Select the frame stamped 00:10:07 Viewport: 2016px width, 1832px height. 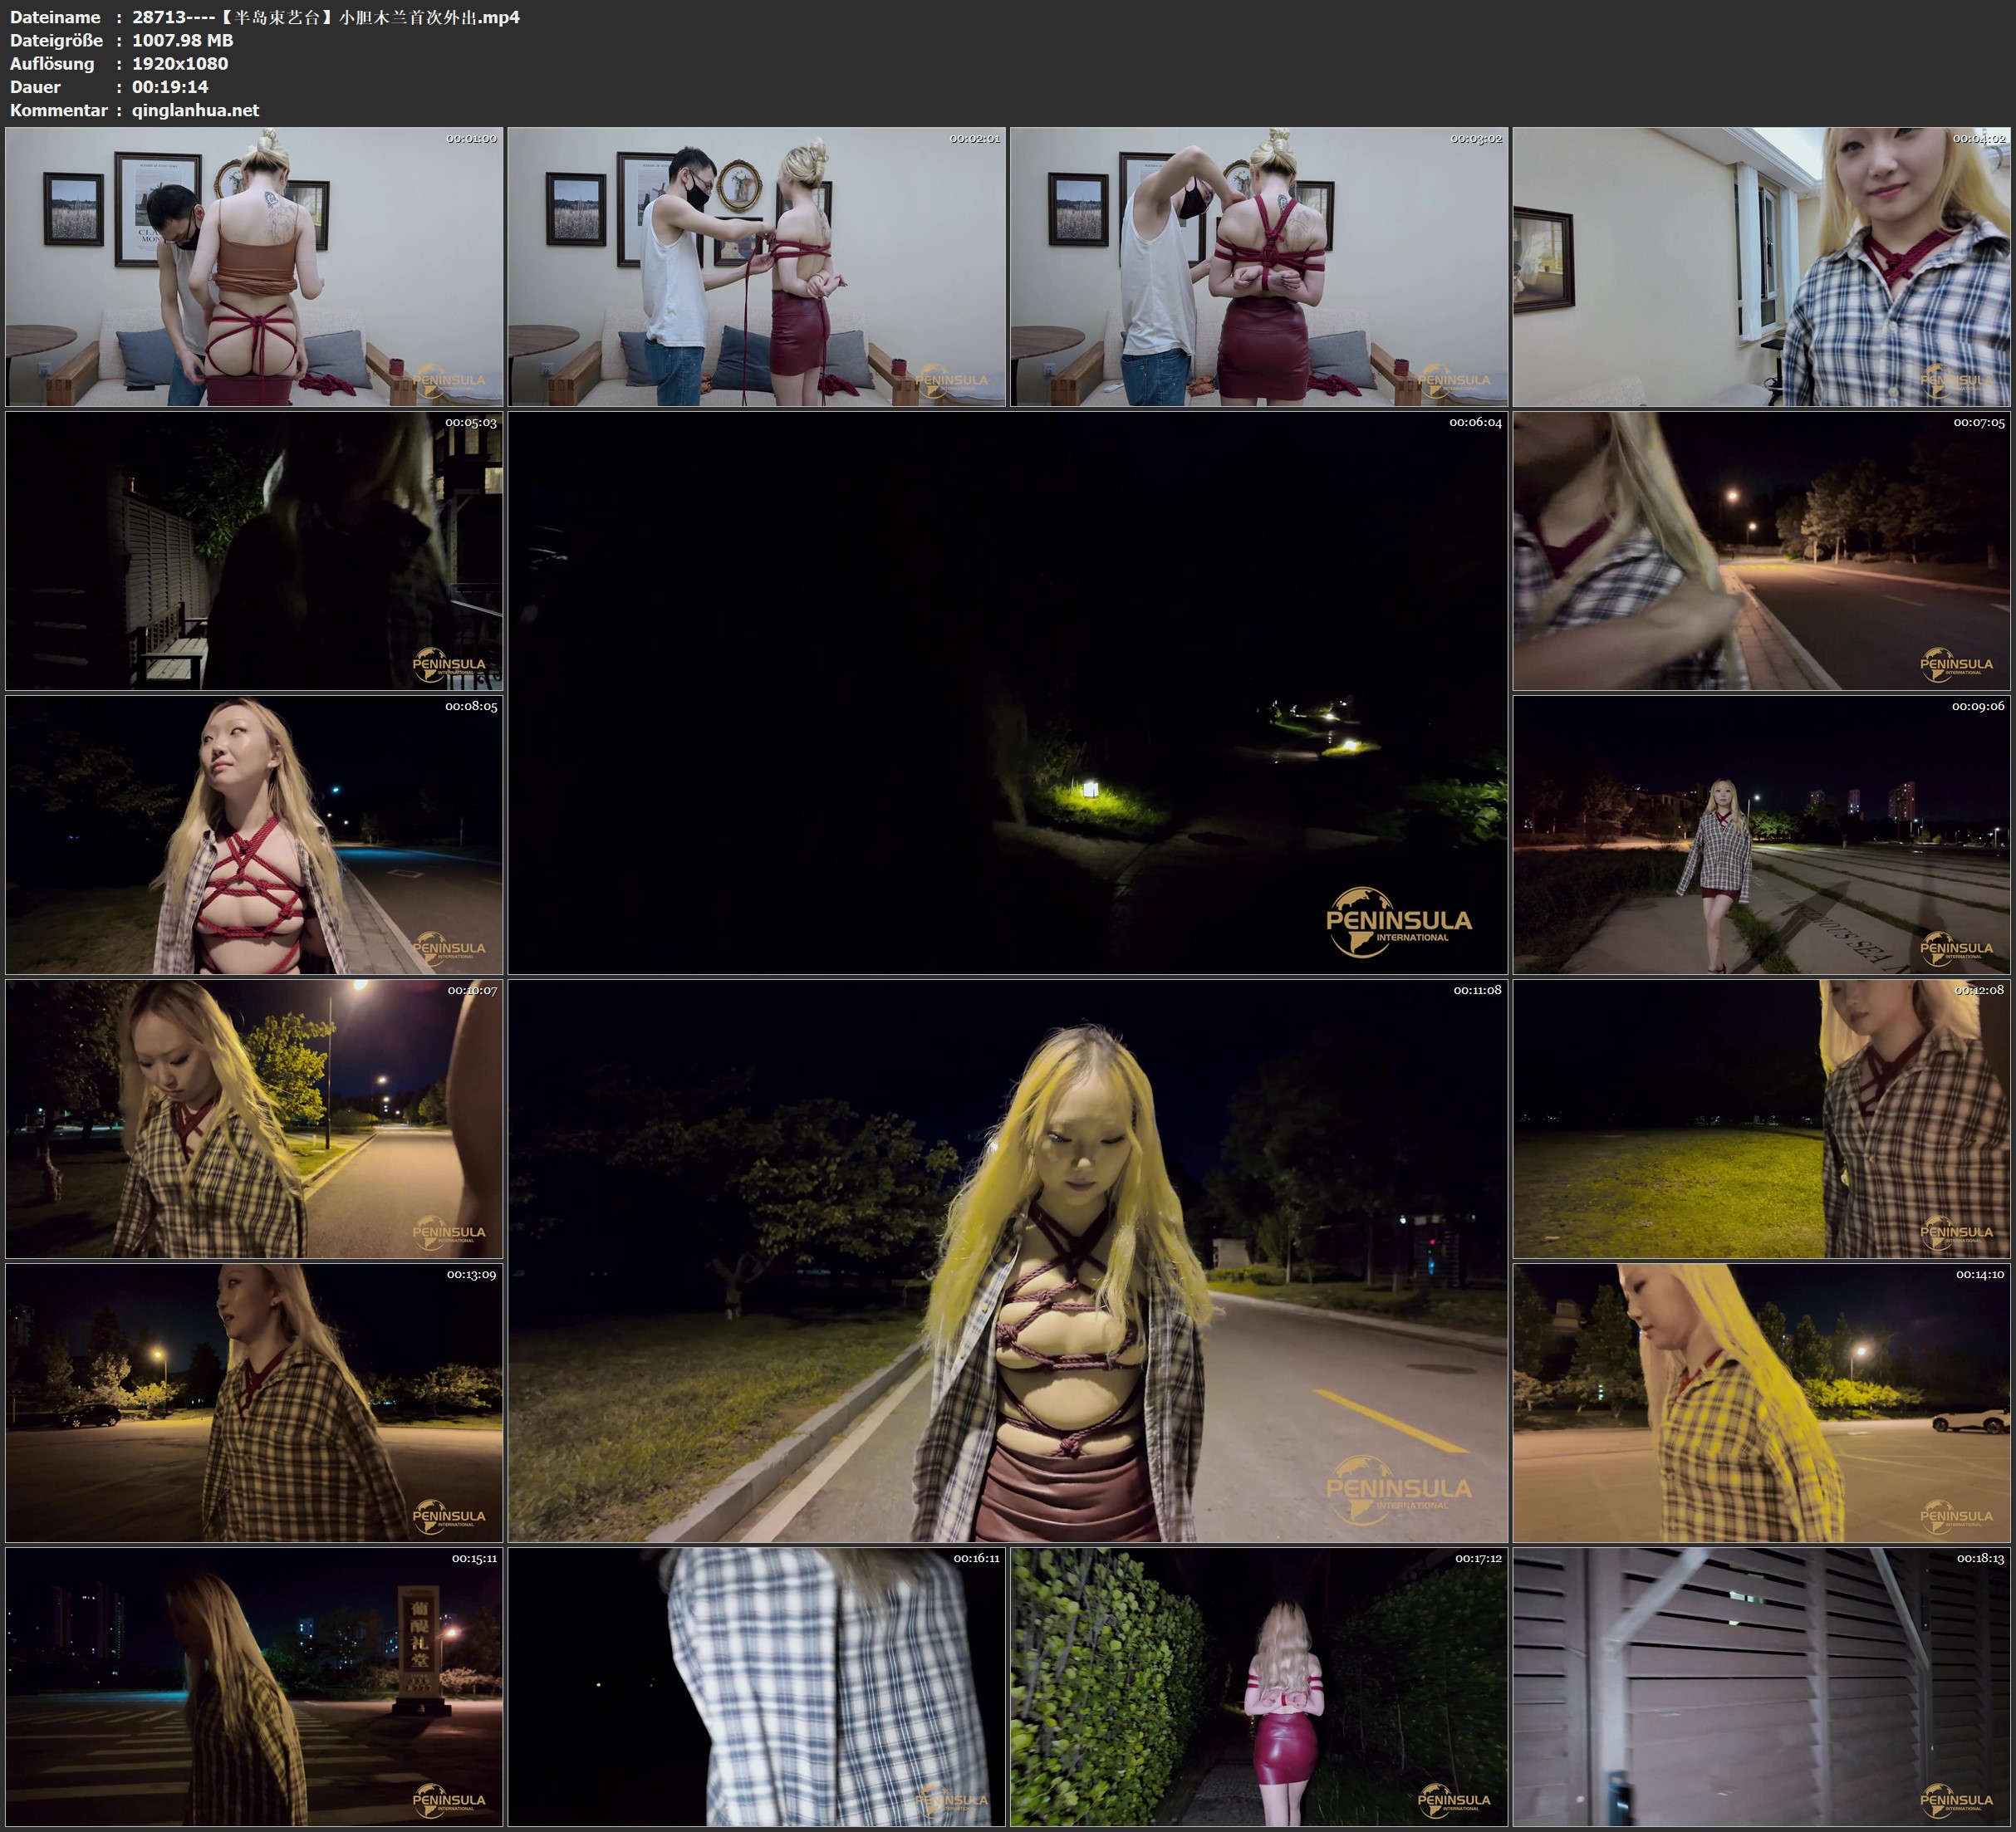[x=254, y=1119]
